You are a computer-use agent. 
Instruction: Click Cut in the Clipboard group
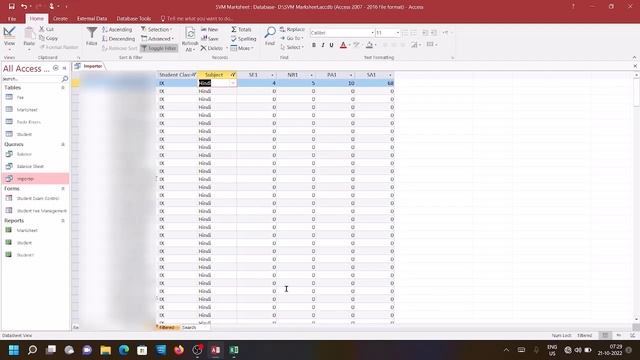click(46, 29)
